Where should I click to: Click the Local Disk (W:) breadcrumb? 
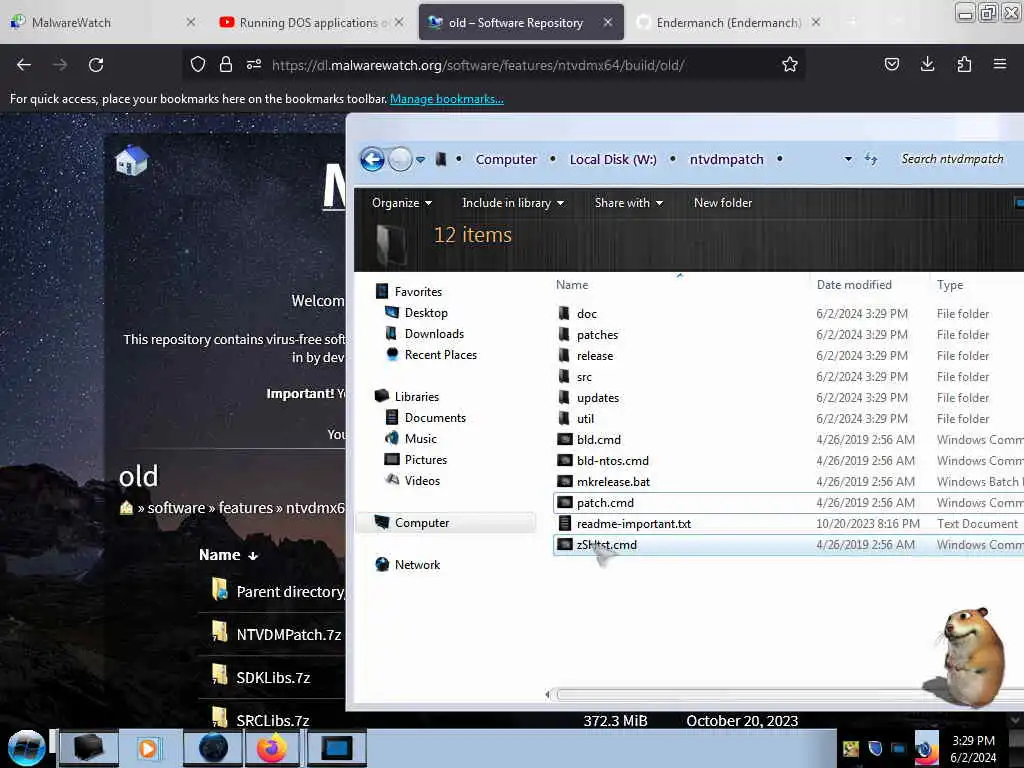pyautogui.click(x=613, y=159)
